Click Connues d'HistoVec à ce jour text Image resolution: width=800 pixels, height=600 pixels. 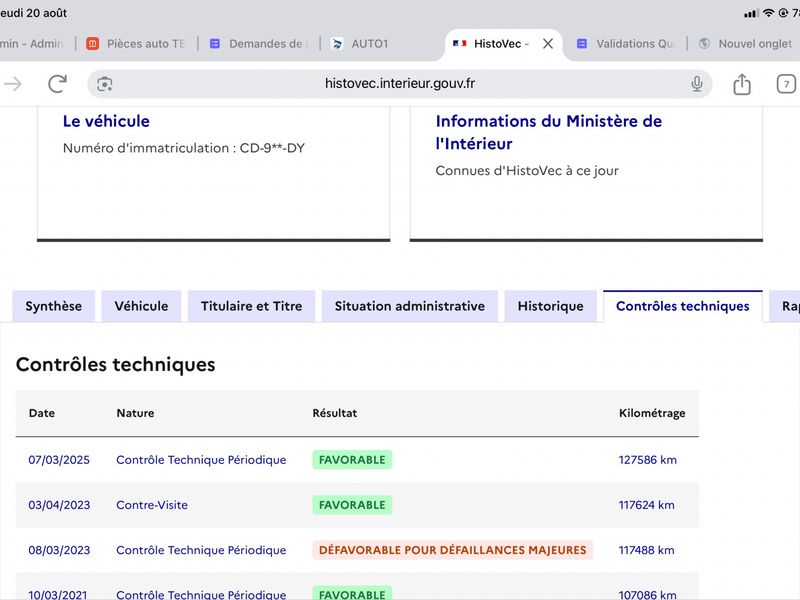(x=527, y=171)
